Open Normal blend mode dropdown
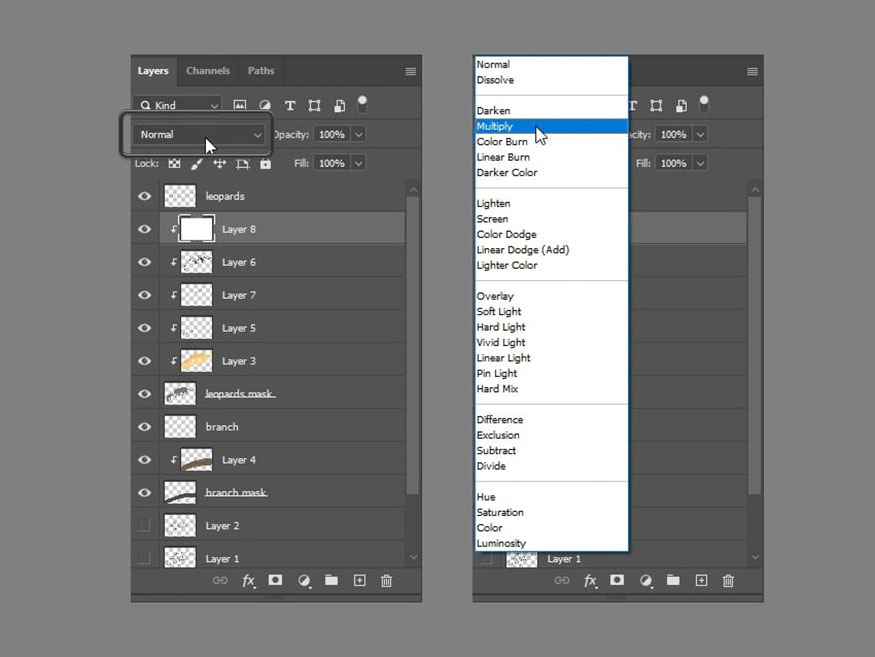The height and width of the screenshot is (657, 875). pyautogui.click(x=198, y=135)
